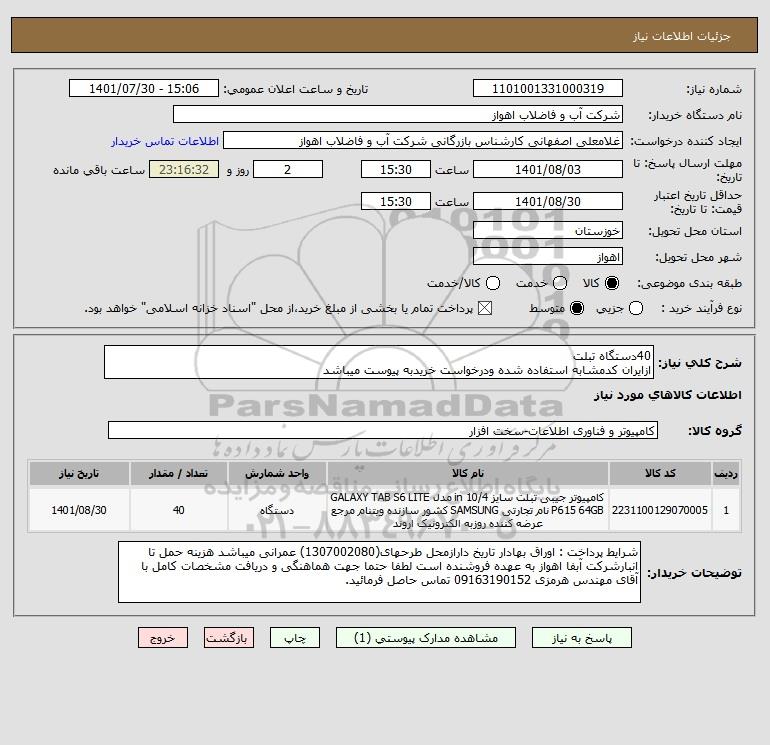Click the unit cell 'دستگاه'
This screenshot has width=770, height=745.
(277, 510)
